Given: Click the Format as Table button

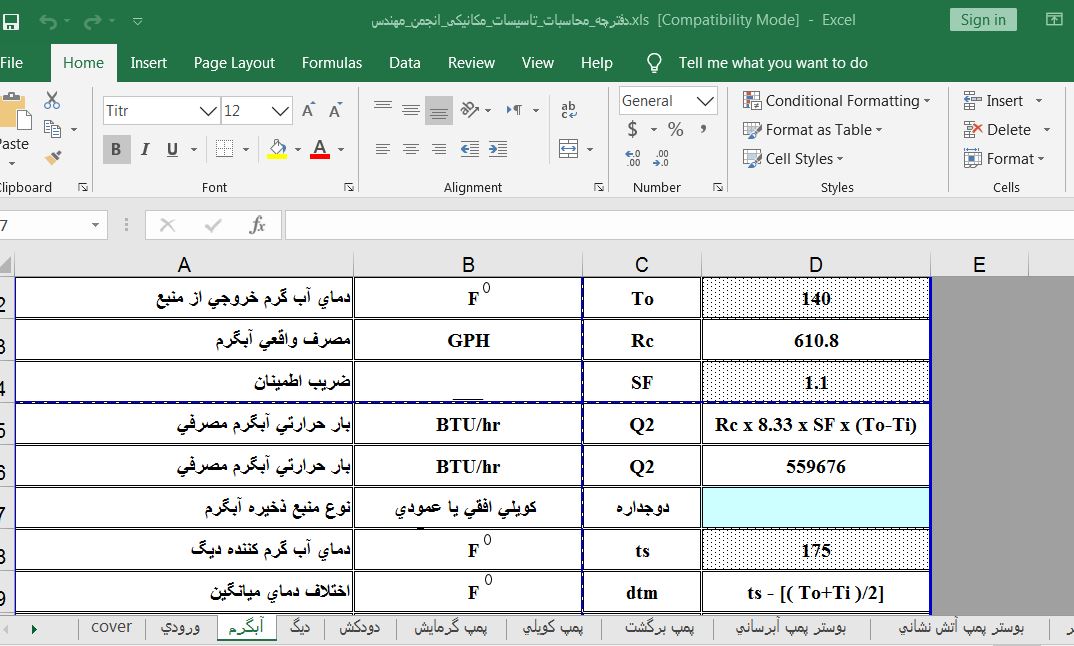Looking at the screenshot, I should pos(813,130).
